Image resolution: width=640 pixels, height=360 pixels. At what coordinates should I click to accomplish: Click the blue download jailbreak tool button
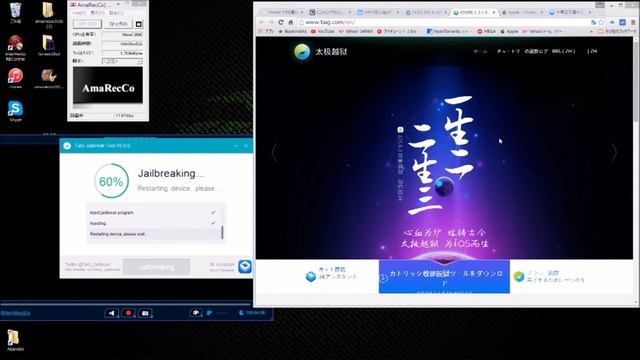[x=444, y=276]
